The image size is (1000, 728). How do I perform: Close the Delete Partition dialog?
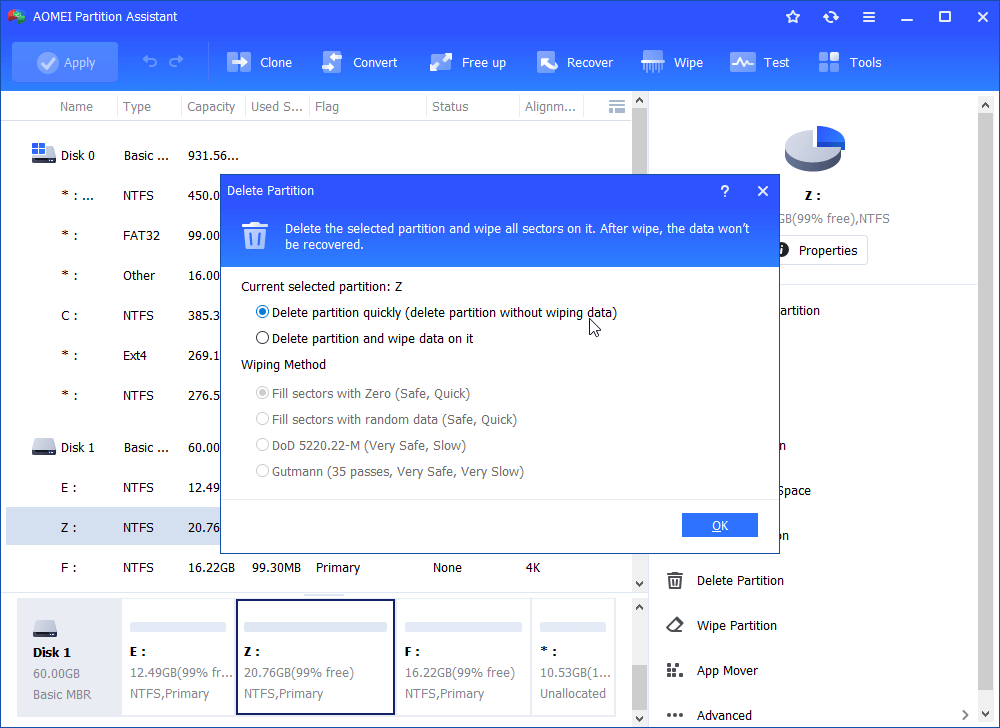pyautogui.click(x=763, y=191)
